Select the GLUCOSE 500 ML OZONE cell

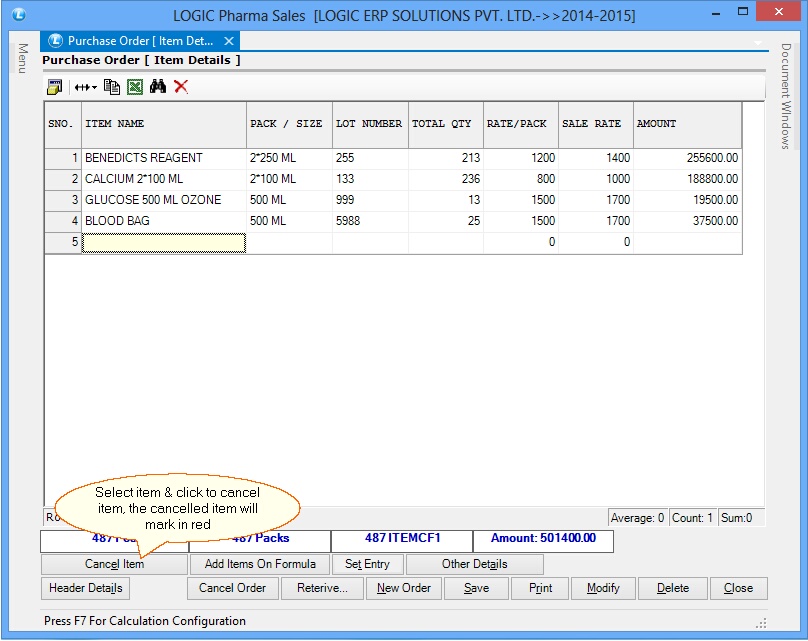[164, 200]
